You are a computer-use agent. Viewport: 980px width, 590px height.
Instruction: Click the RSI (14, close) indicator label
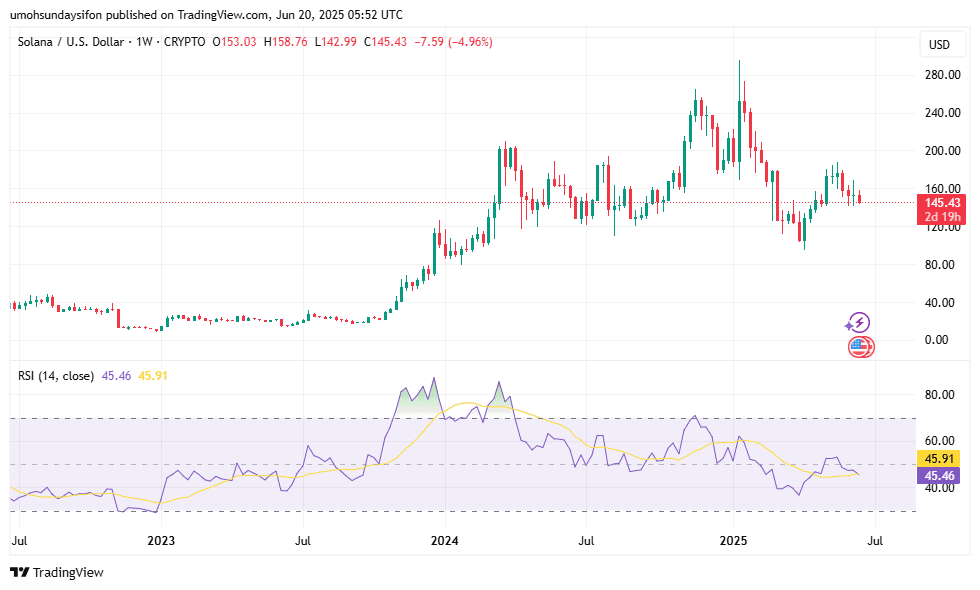(56, 376)
